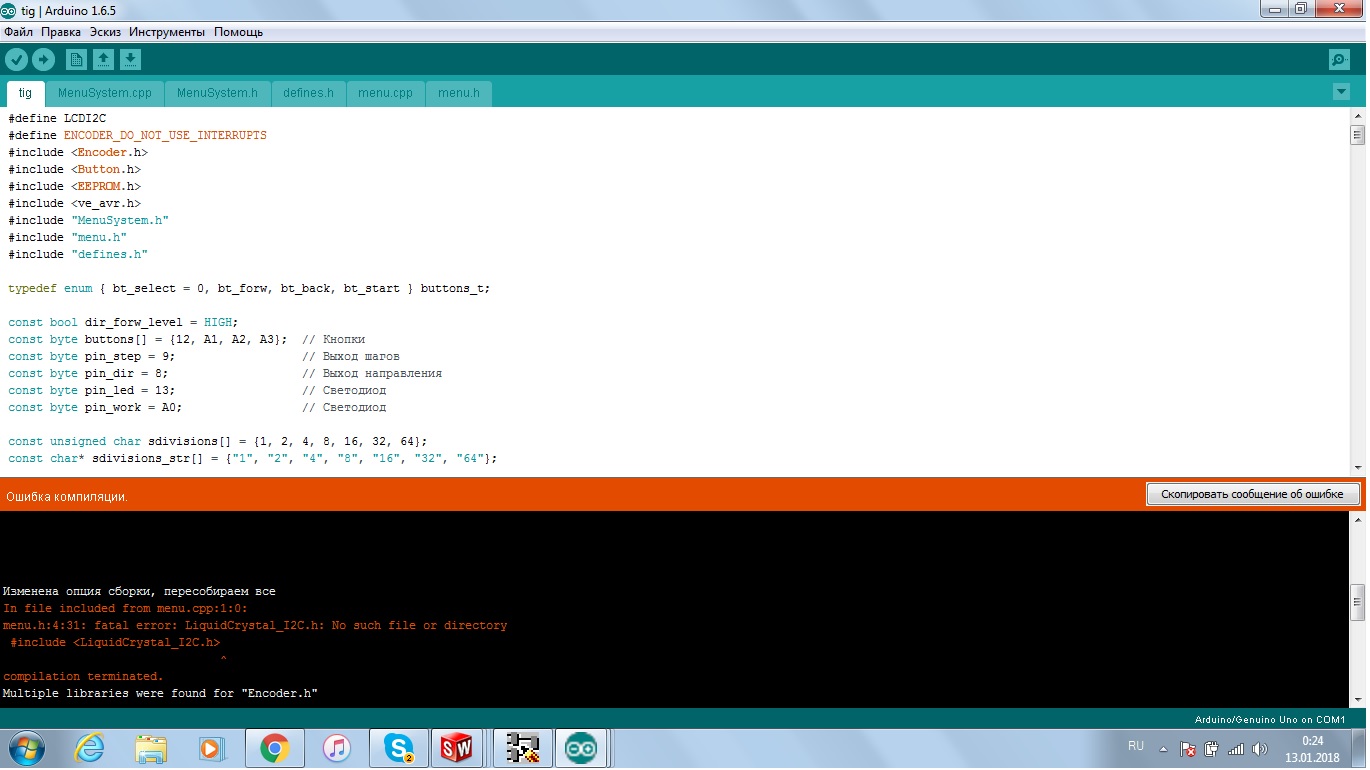
Task: Click the '#define ENCODER_DO_NOT_USE_INTERRUPTS' line
Action: click(x=137, y=135)
